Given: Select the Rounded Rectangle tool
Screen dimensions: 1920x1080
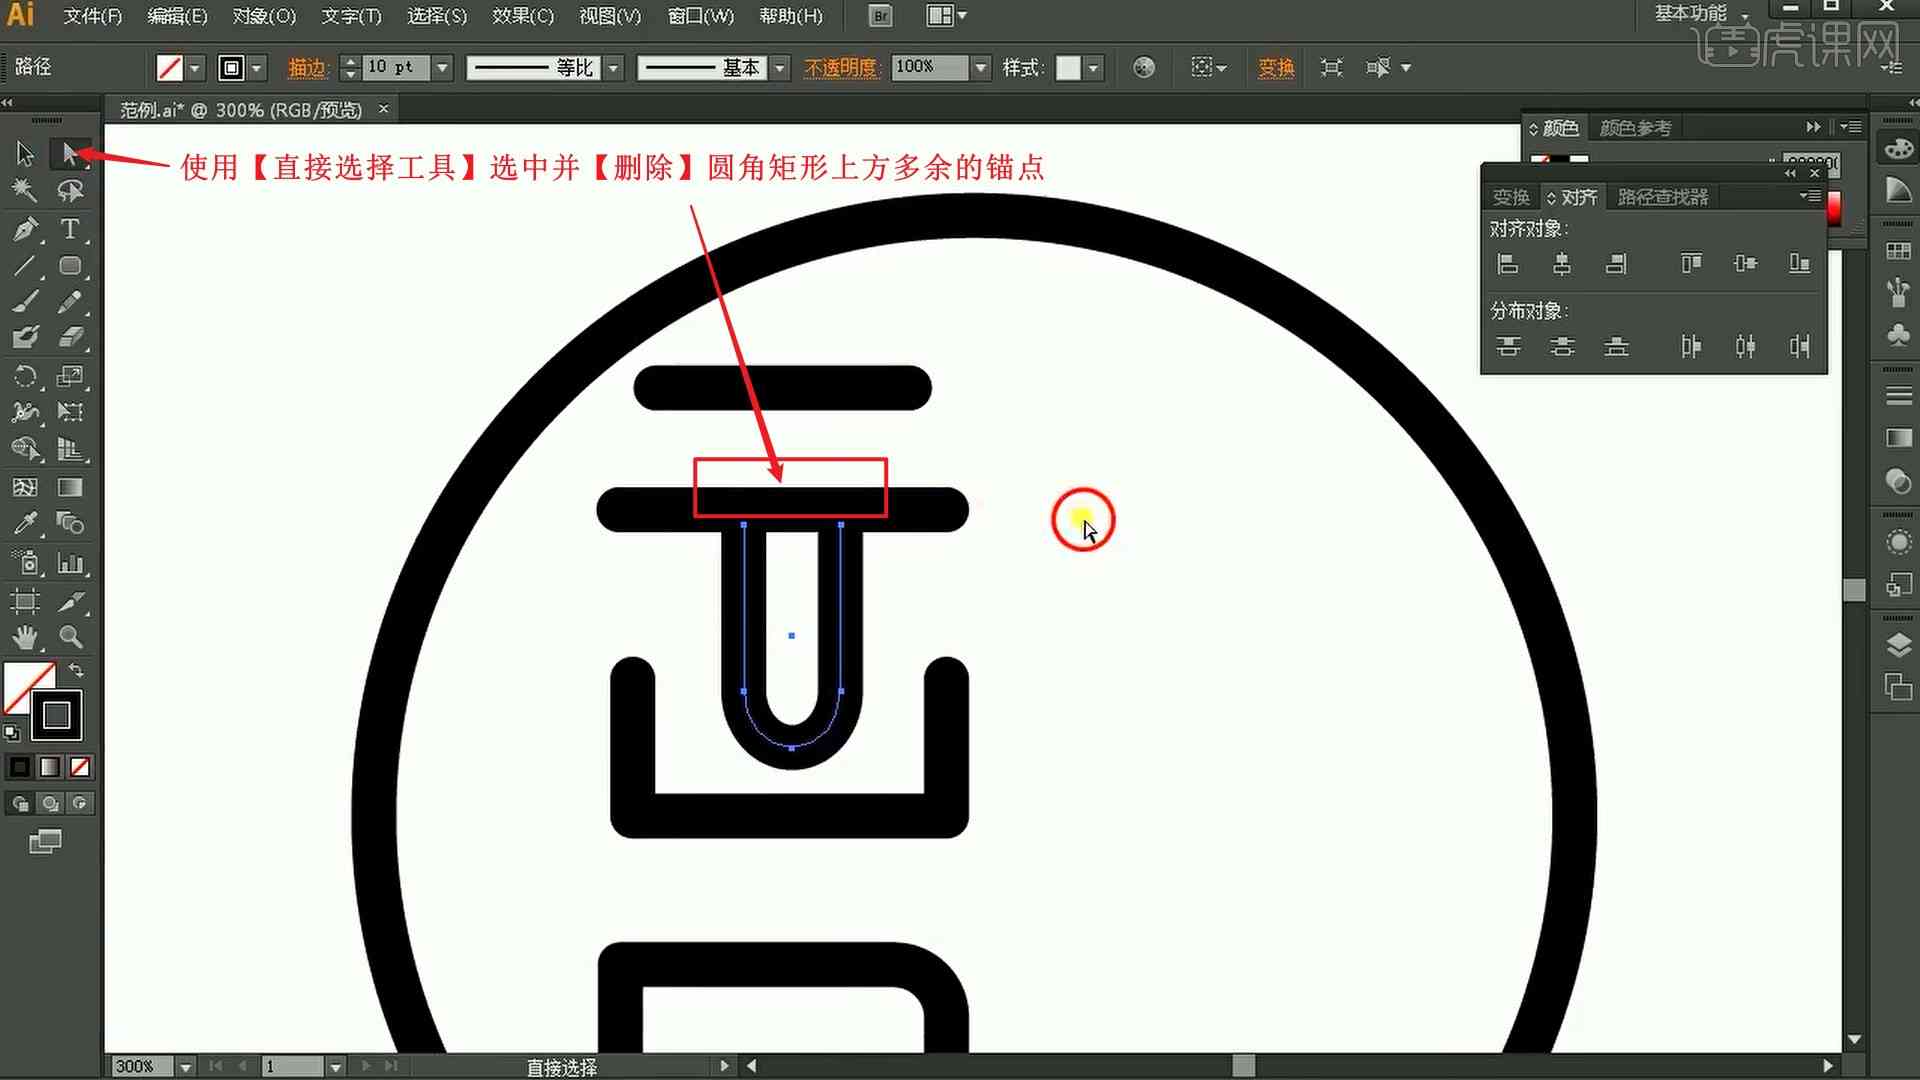Looking at the screenshot, I should click(70, 266).
